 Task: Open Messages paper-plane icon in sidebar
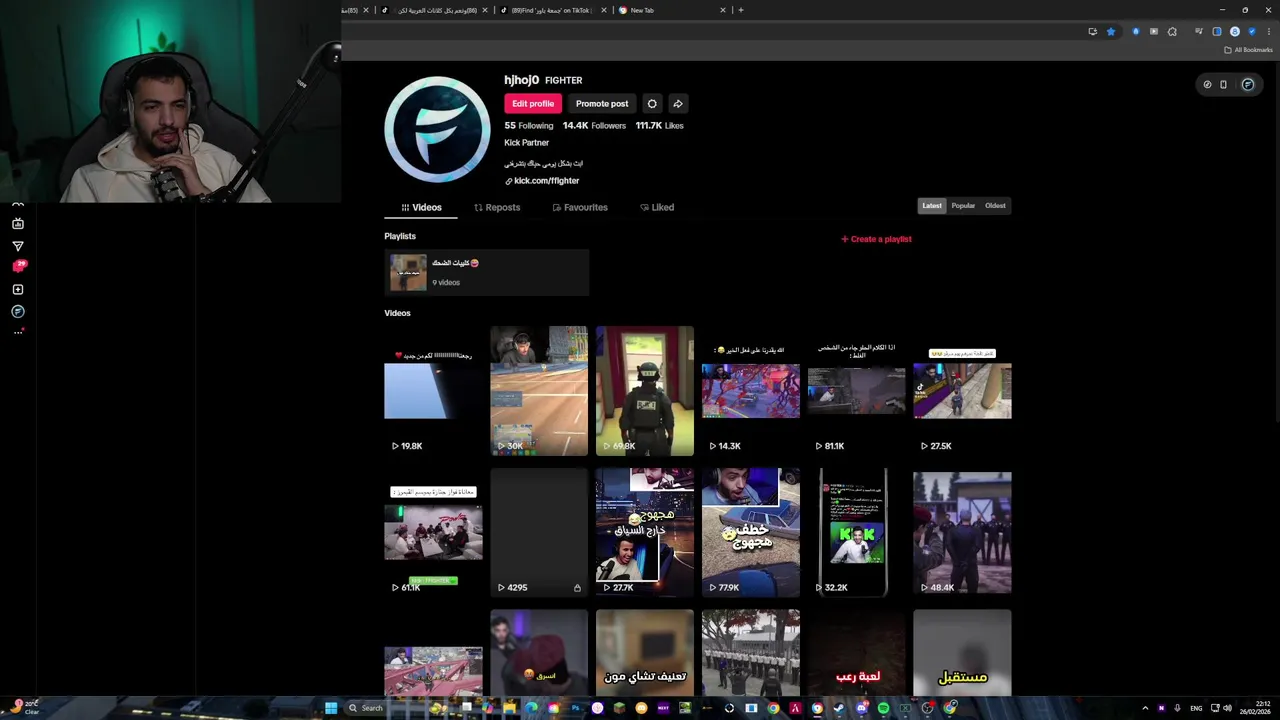click(18, 246)
